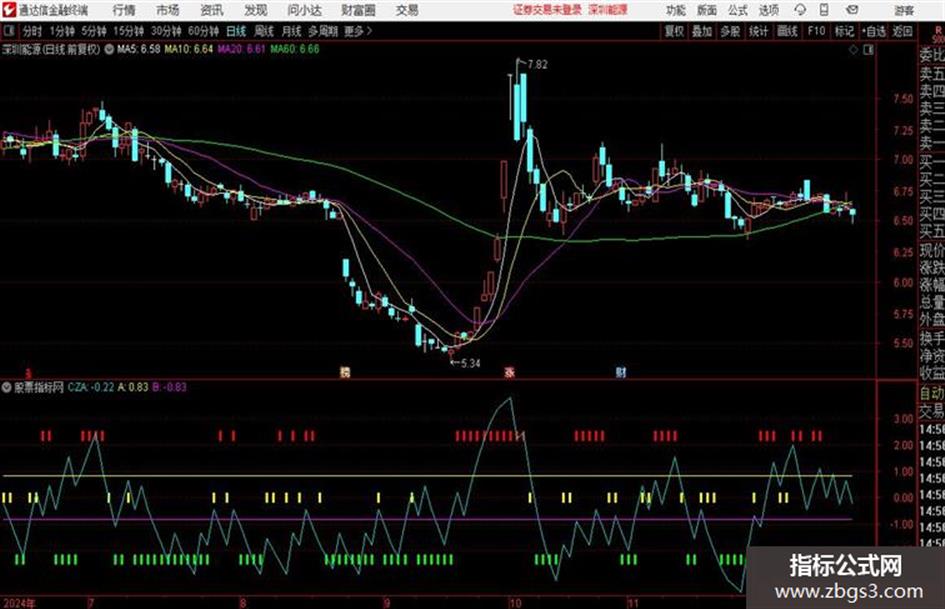The height and width of the screenshot is (609, 945).
Task: Click the 7.82 high price annotation
Action: click(538, 65)
